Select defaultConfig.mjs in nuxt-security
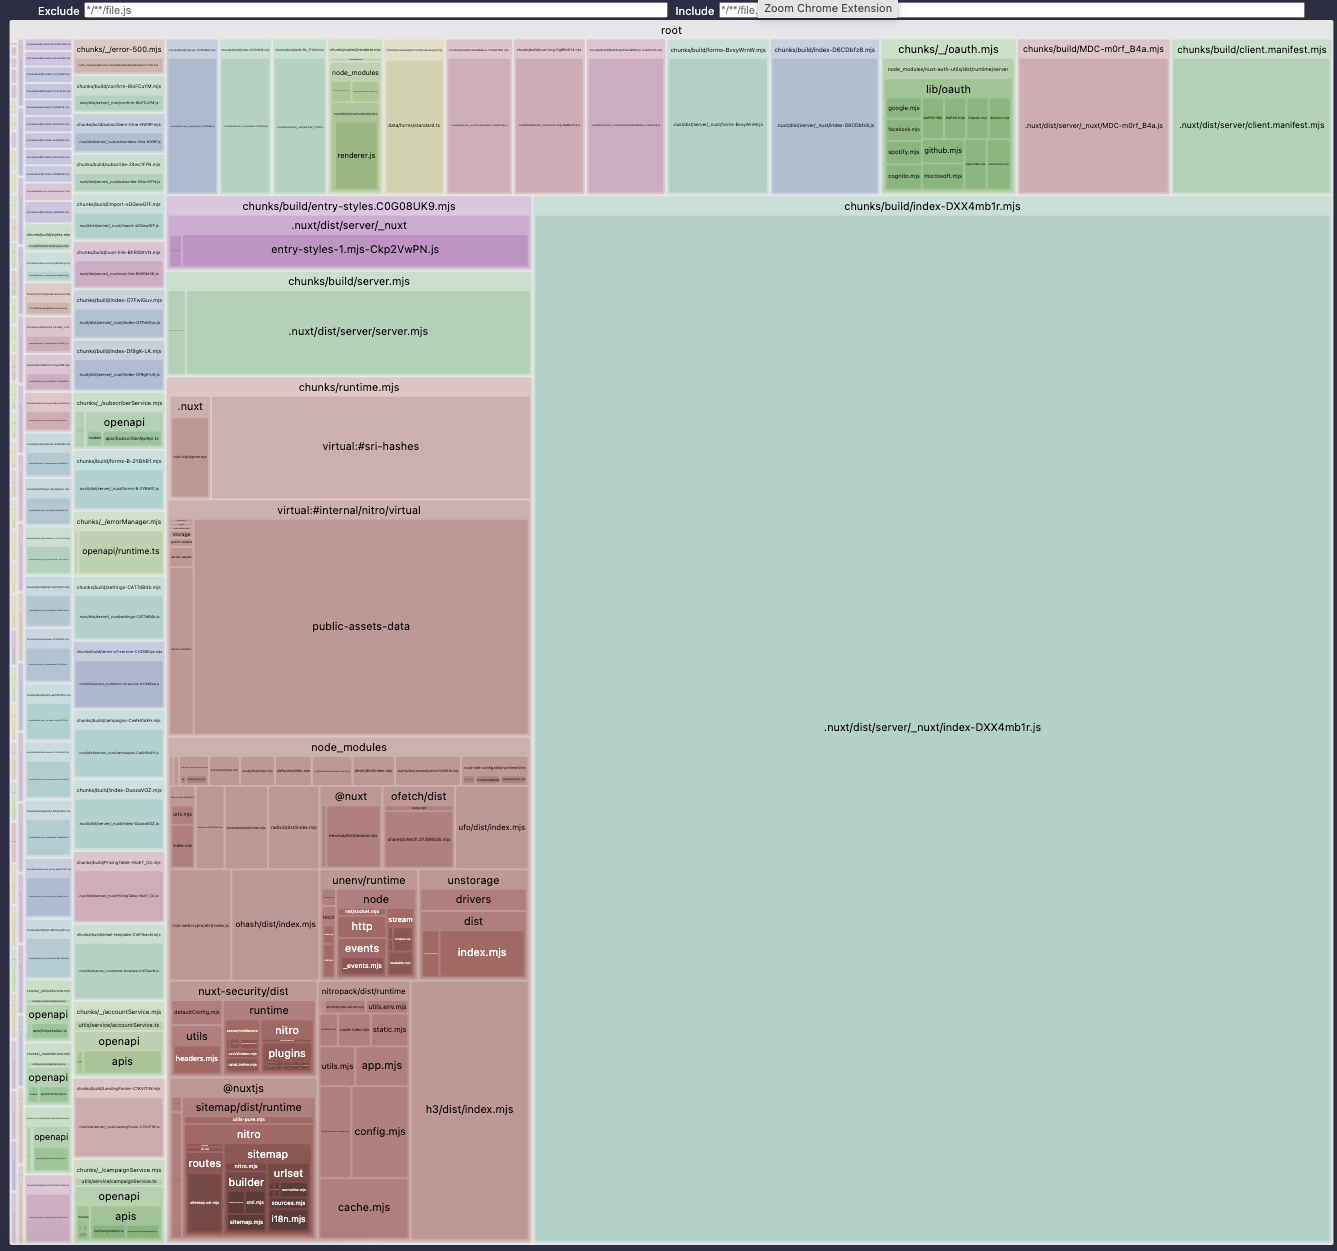 (x=197, y=1012)
